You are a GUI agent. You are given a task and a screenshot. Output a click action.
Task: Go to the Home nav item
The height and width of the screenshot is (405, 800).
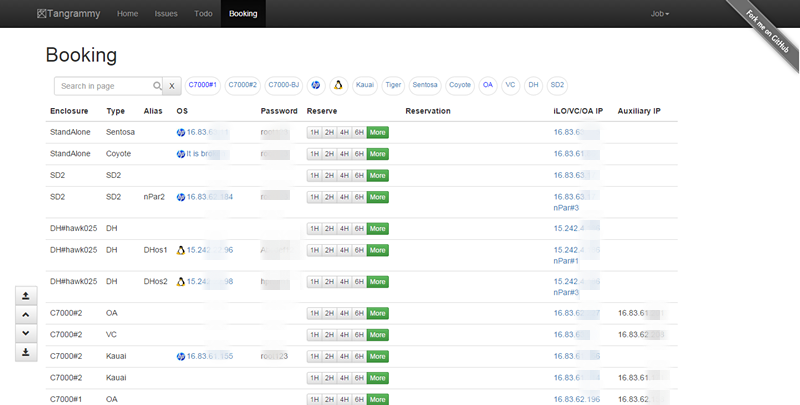click(128, 14)
